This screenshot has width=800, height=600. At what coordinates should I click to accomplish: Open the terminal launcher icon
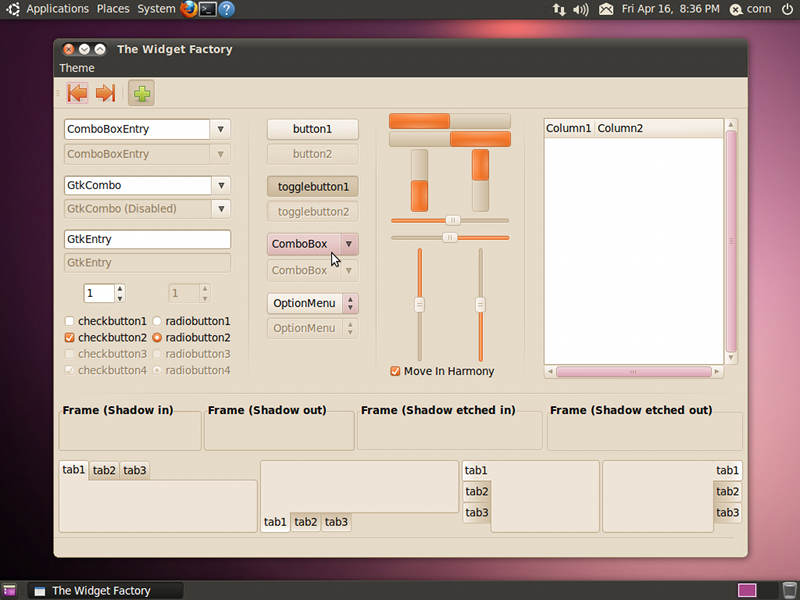click(207, 9)
